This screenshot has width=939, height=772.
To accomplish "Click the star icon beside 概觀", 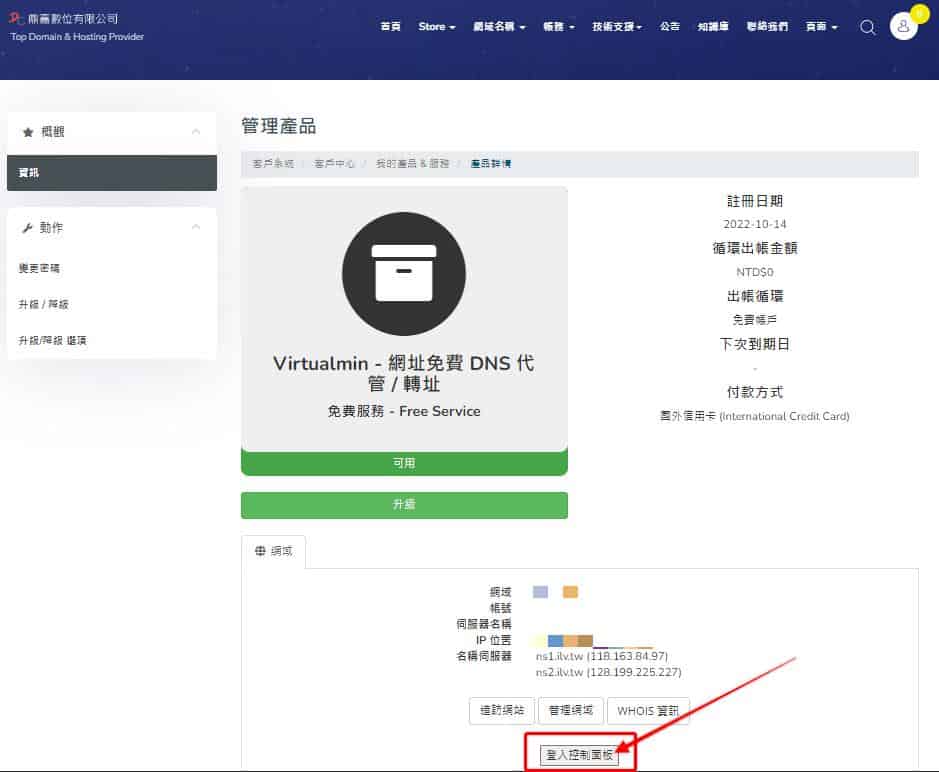I will tap(27, 132).
